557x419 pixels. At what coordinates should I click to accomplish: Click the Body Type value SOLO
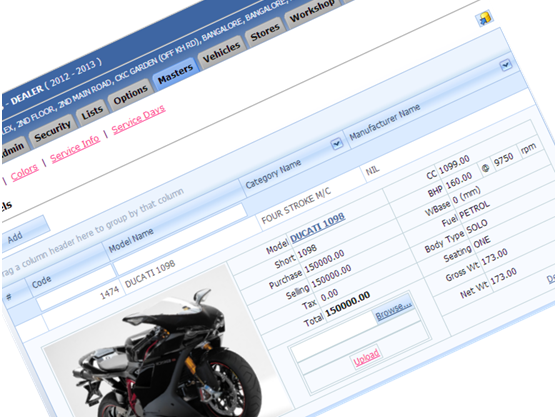click(x=477, y=227)
